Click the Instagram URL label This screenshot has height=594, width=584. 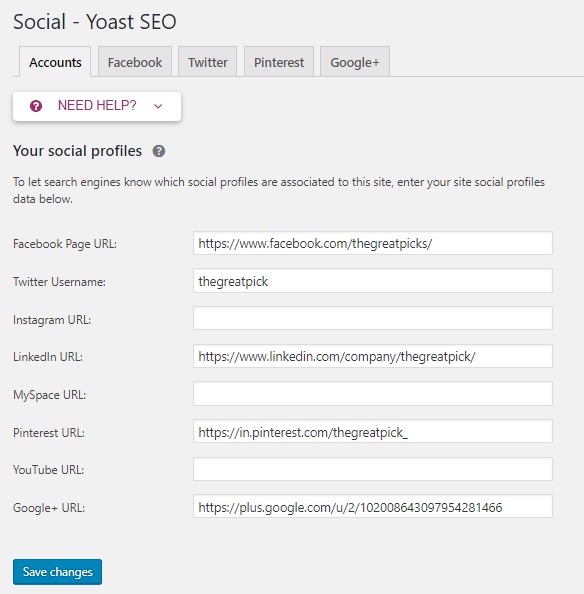point(52,320)
